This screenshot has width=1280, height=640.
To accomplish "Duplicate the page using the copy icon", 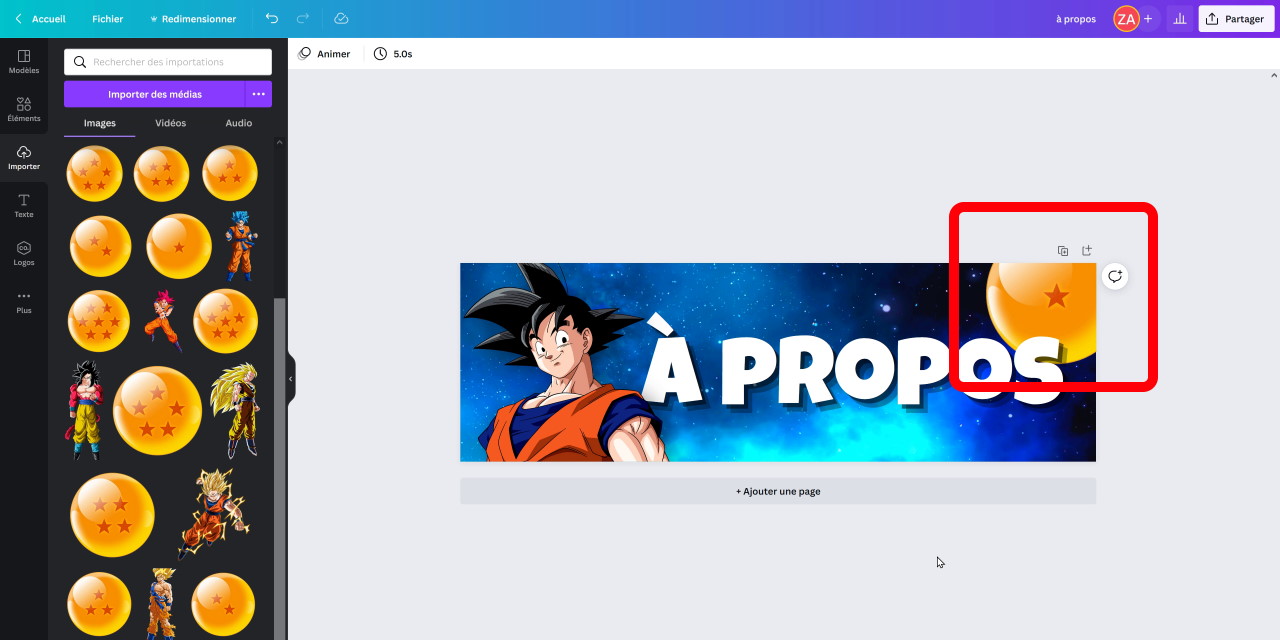I will [1062, 251].
